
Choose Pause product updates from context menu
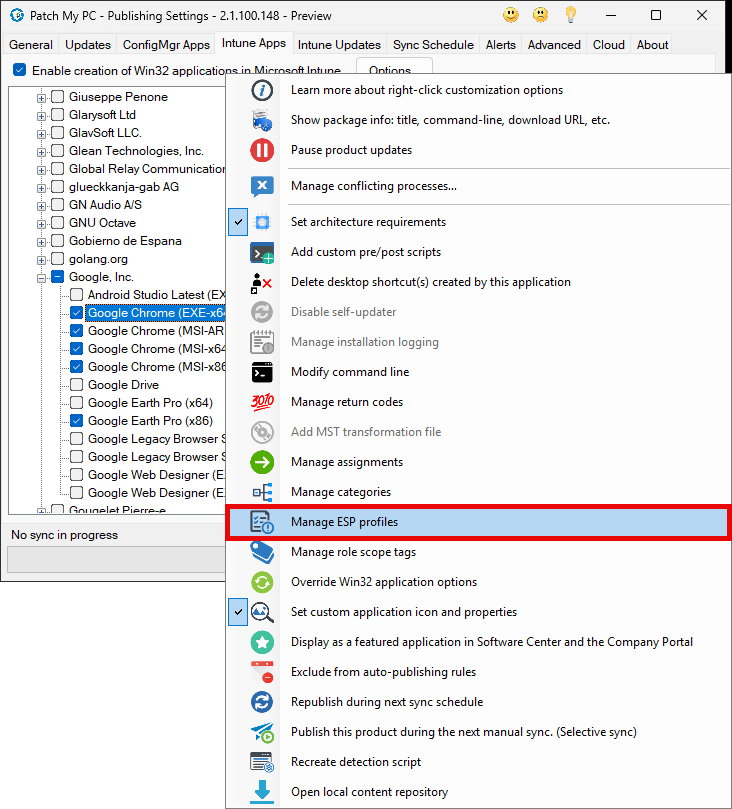point(479,150)
